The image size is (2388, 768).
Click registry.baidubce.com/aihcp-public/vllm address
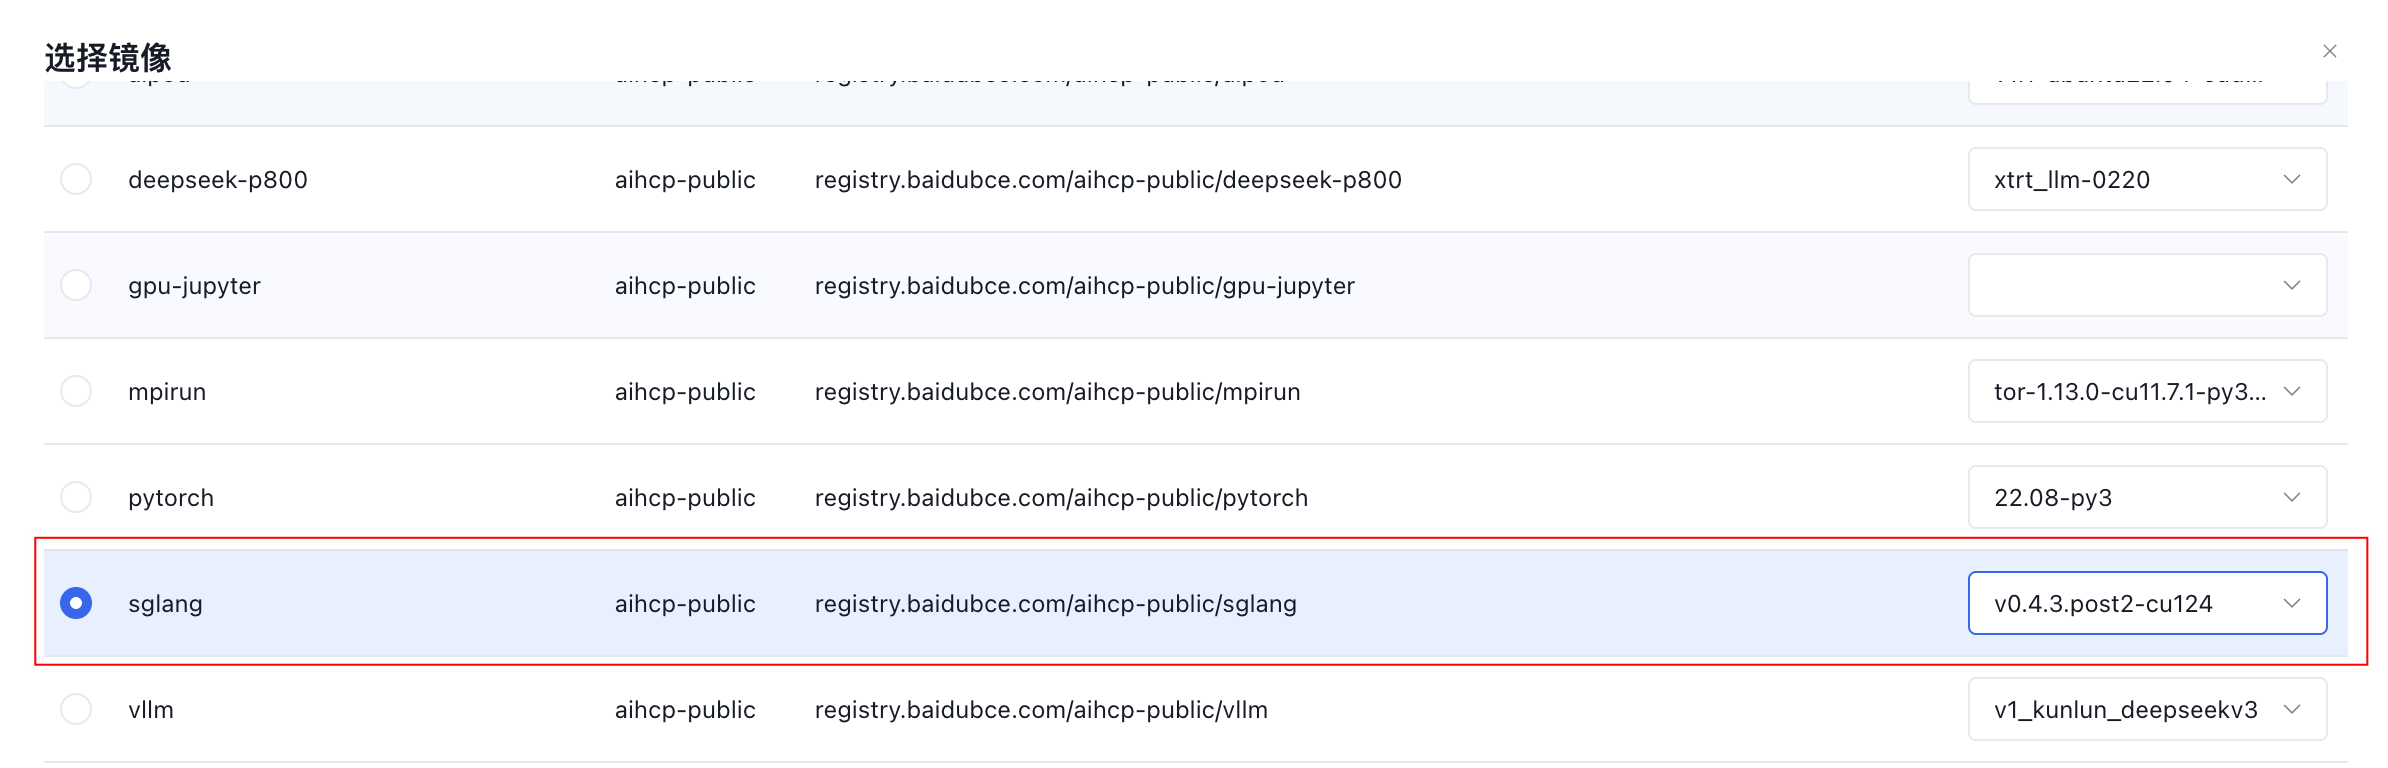pos(1041,710)
